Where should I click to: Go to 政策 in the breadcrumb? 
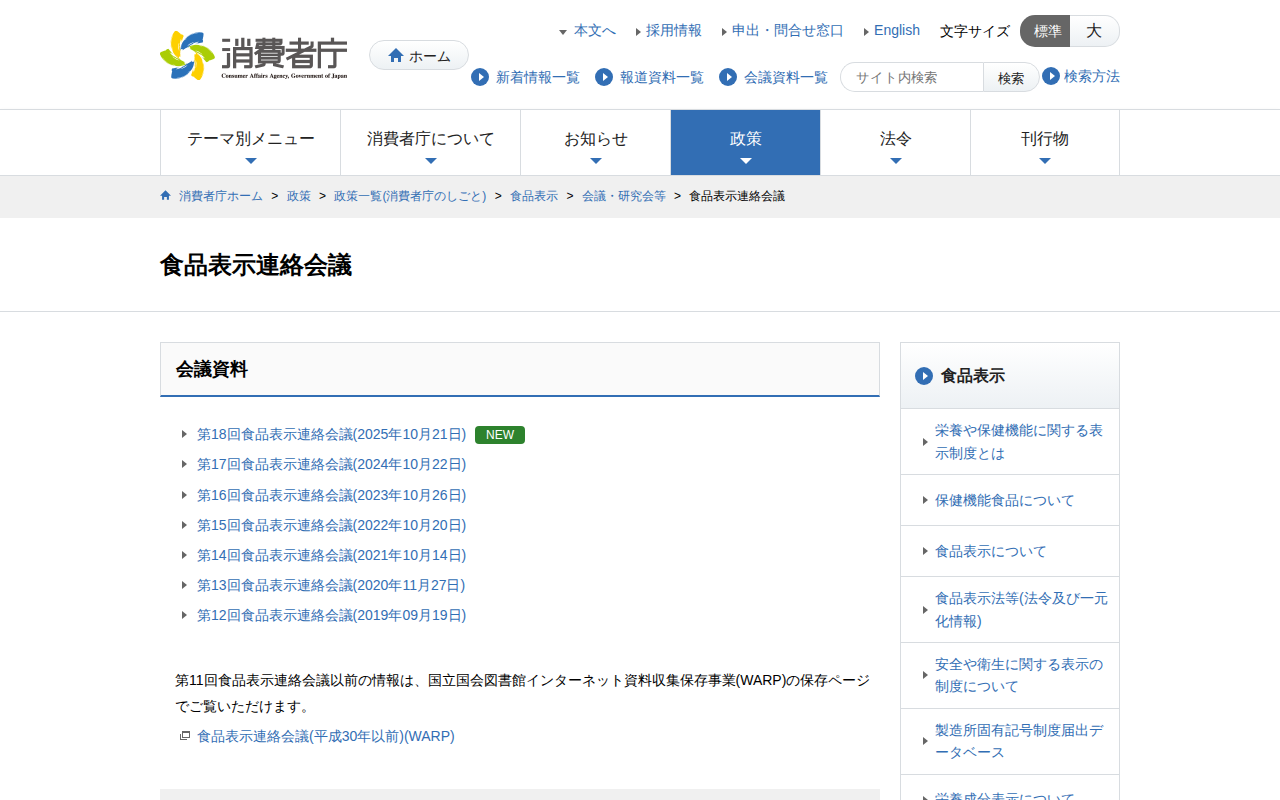(299, 196)
